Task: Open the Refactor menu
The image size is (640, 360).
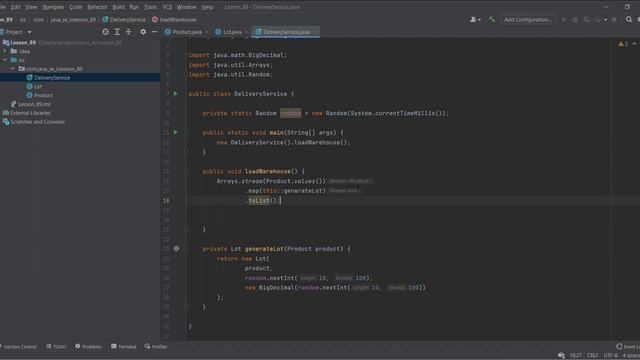Action: point(97,7)
